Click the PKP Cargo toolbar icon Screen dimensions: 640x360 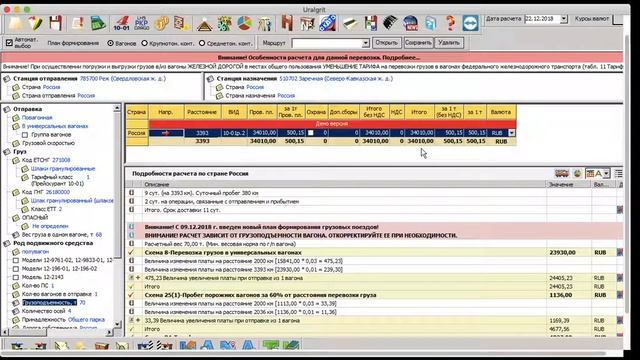coord(142,23)
